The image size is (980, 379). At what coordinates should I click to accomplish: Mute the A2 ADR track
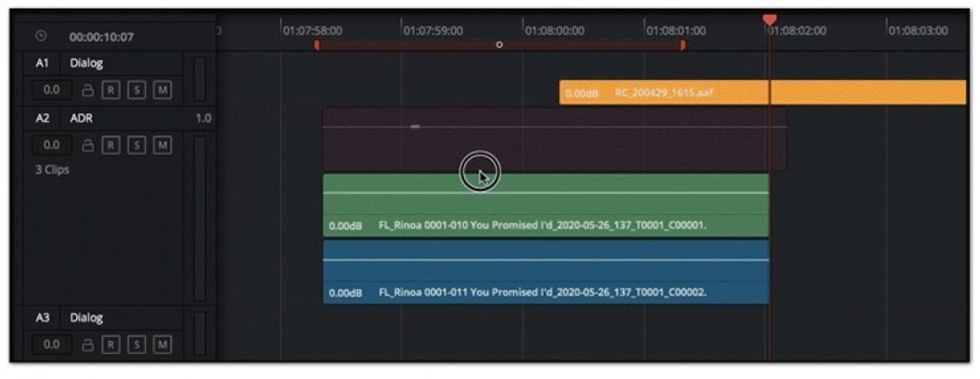162,145
